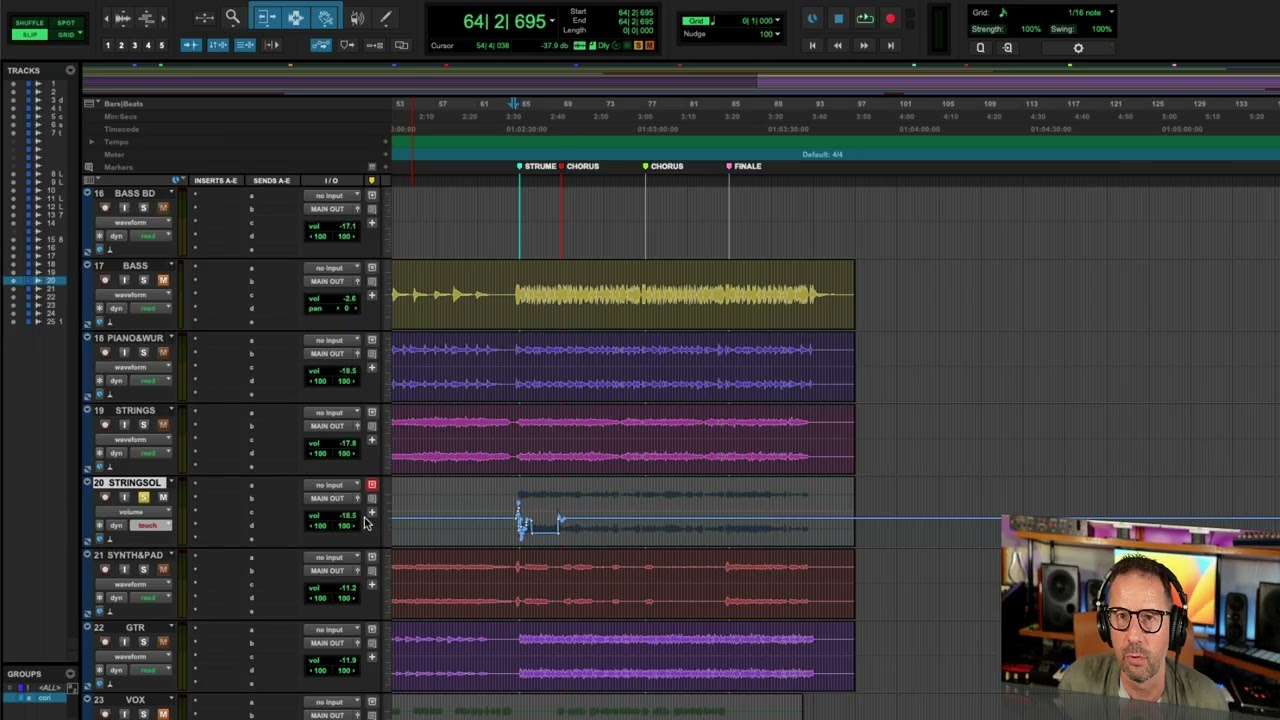Click Go to End transport button
Image resolution: width=1280 pixels, height=720 pixels.
click(x=890, y=45)
